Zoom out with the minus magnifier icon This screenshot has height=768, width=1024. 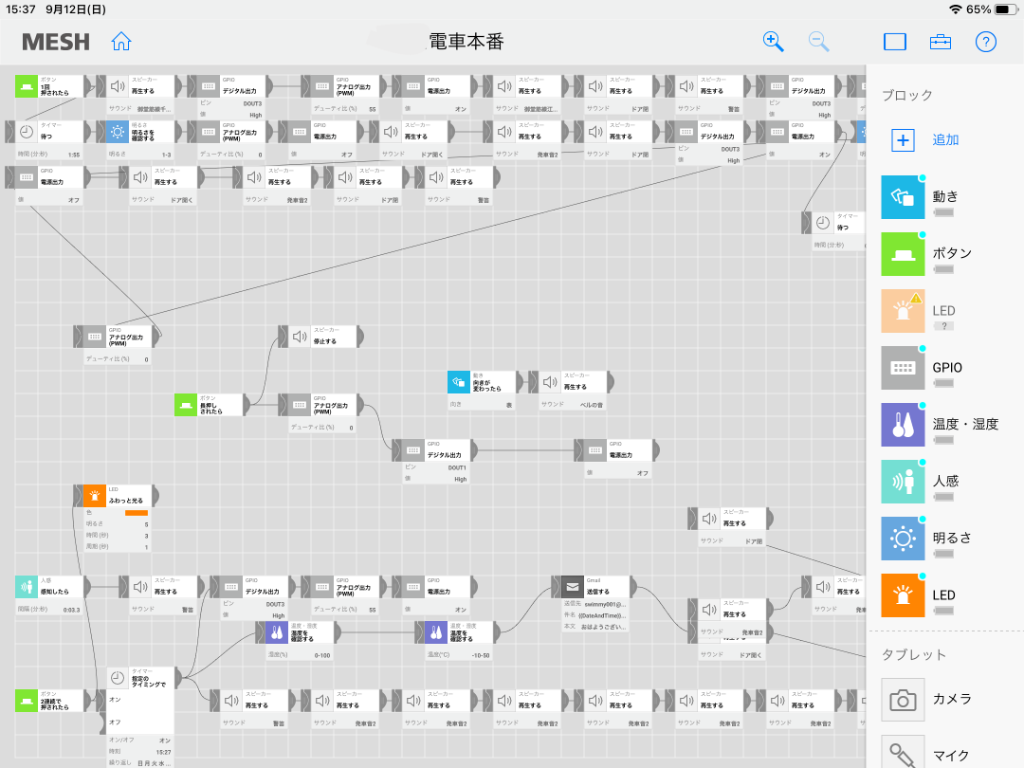tap(818, 42)
